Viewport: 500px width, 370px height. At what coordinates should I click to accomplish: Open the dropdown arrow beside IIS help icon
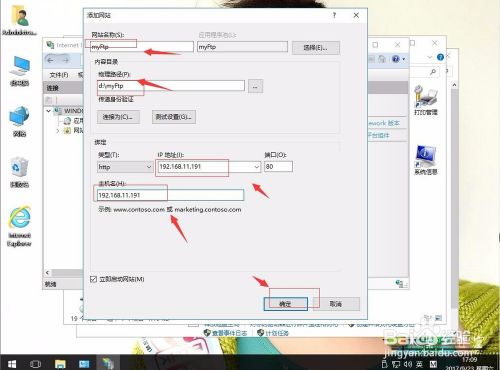click(404, 59)
